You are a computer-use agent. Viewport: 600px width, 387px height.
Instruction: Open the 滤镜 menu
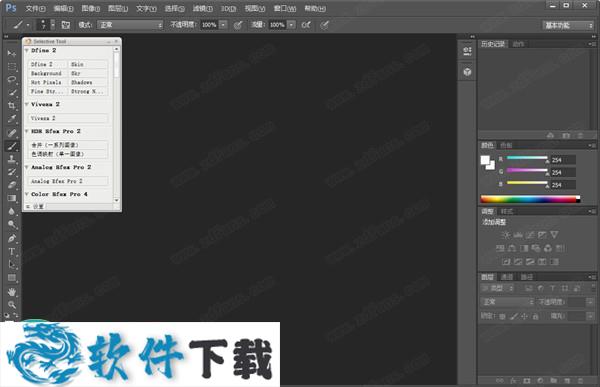point(202,8)
